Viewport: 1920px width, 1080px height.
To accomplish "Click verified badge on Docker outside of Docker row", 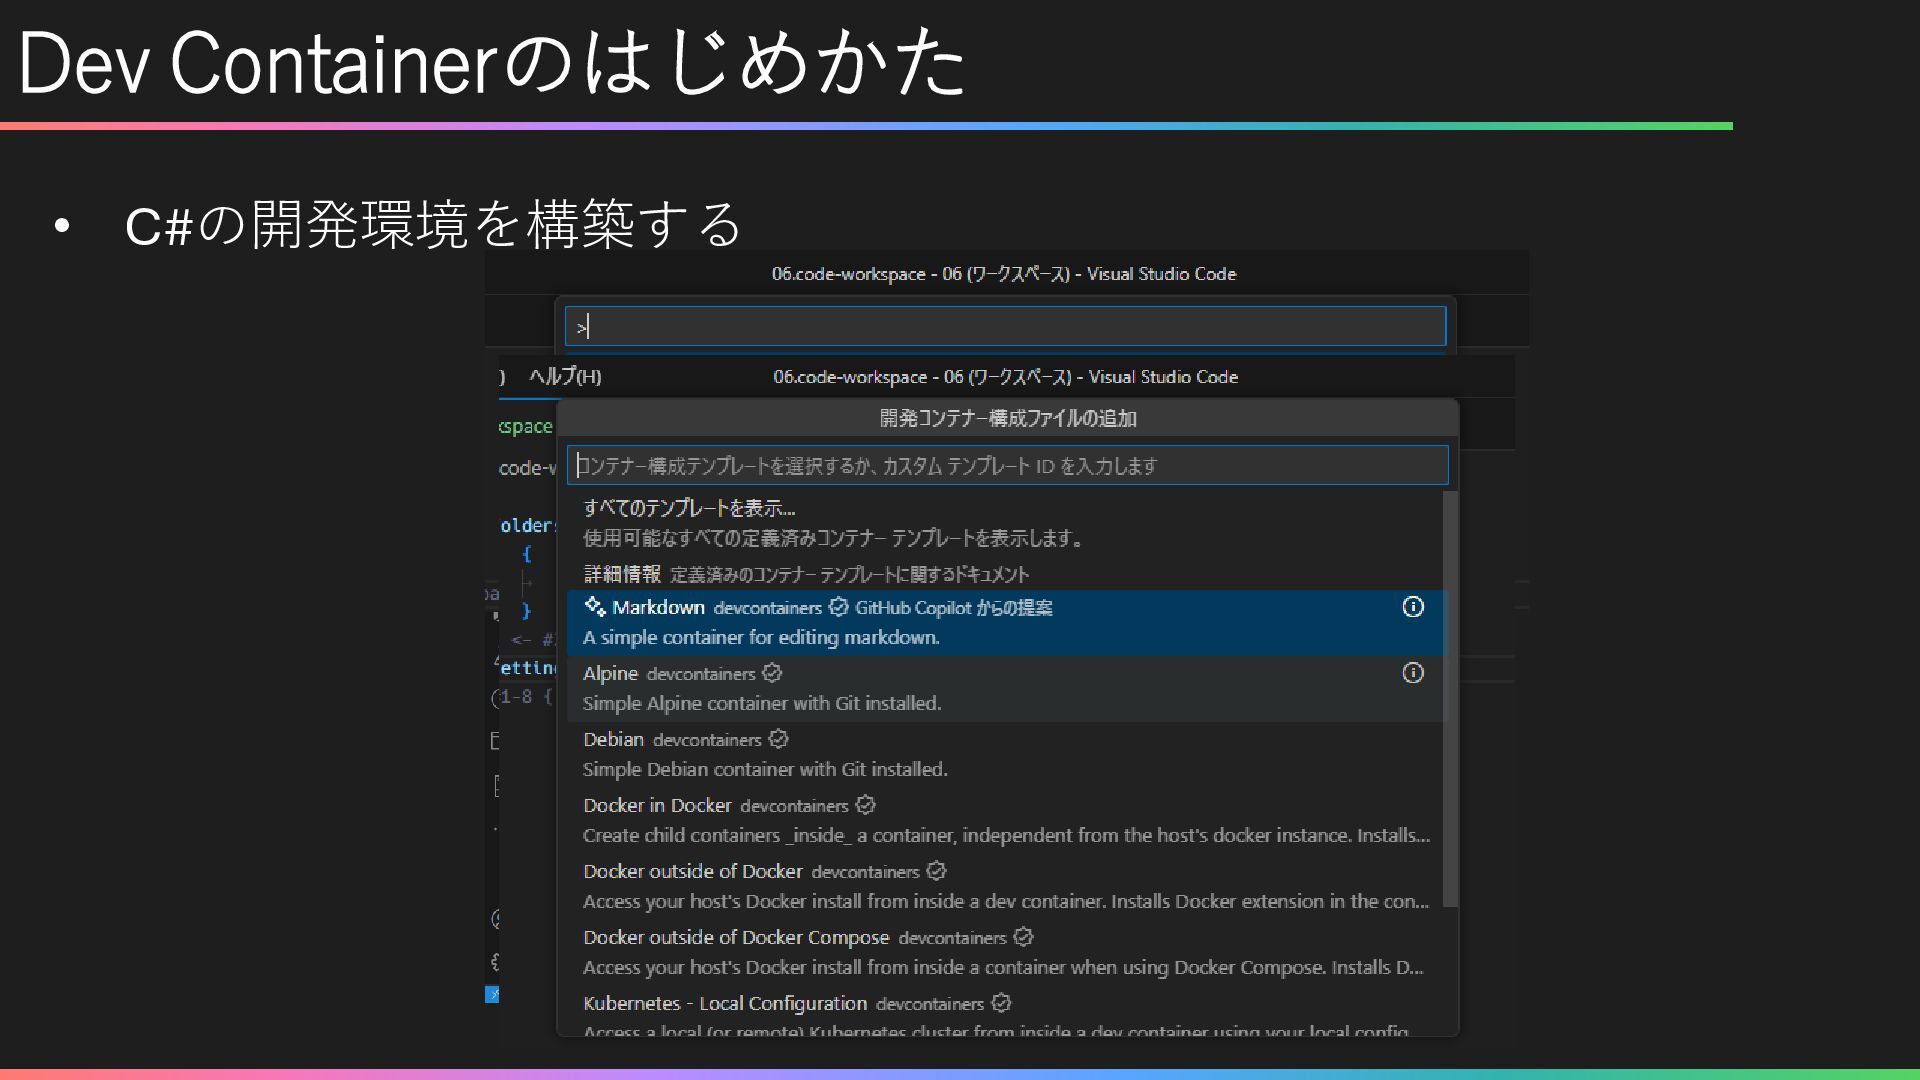I will (x=936, y=871).
